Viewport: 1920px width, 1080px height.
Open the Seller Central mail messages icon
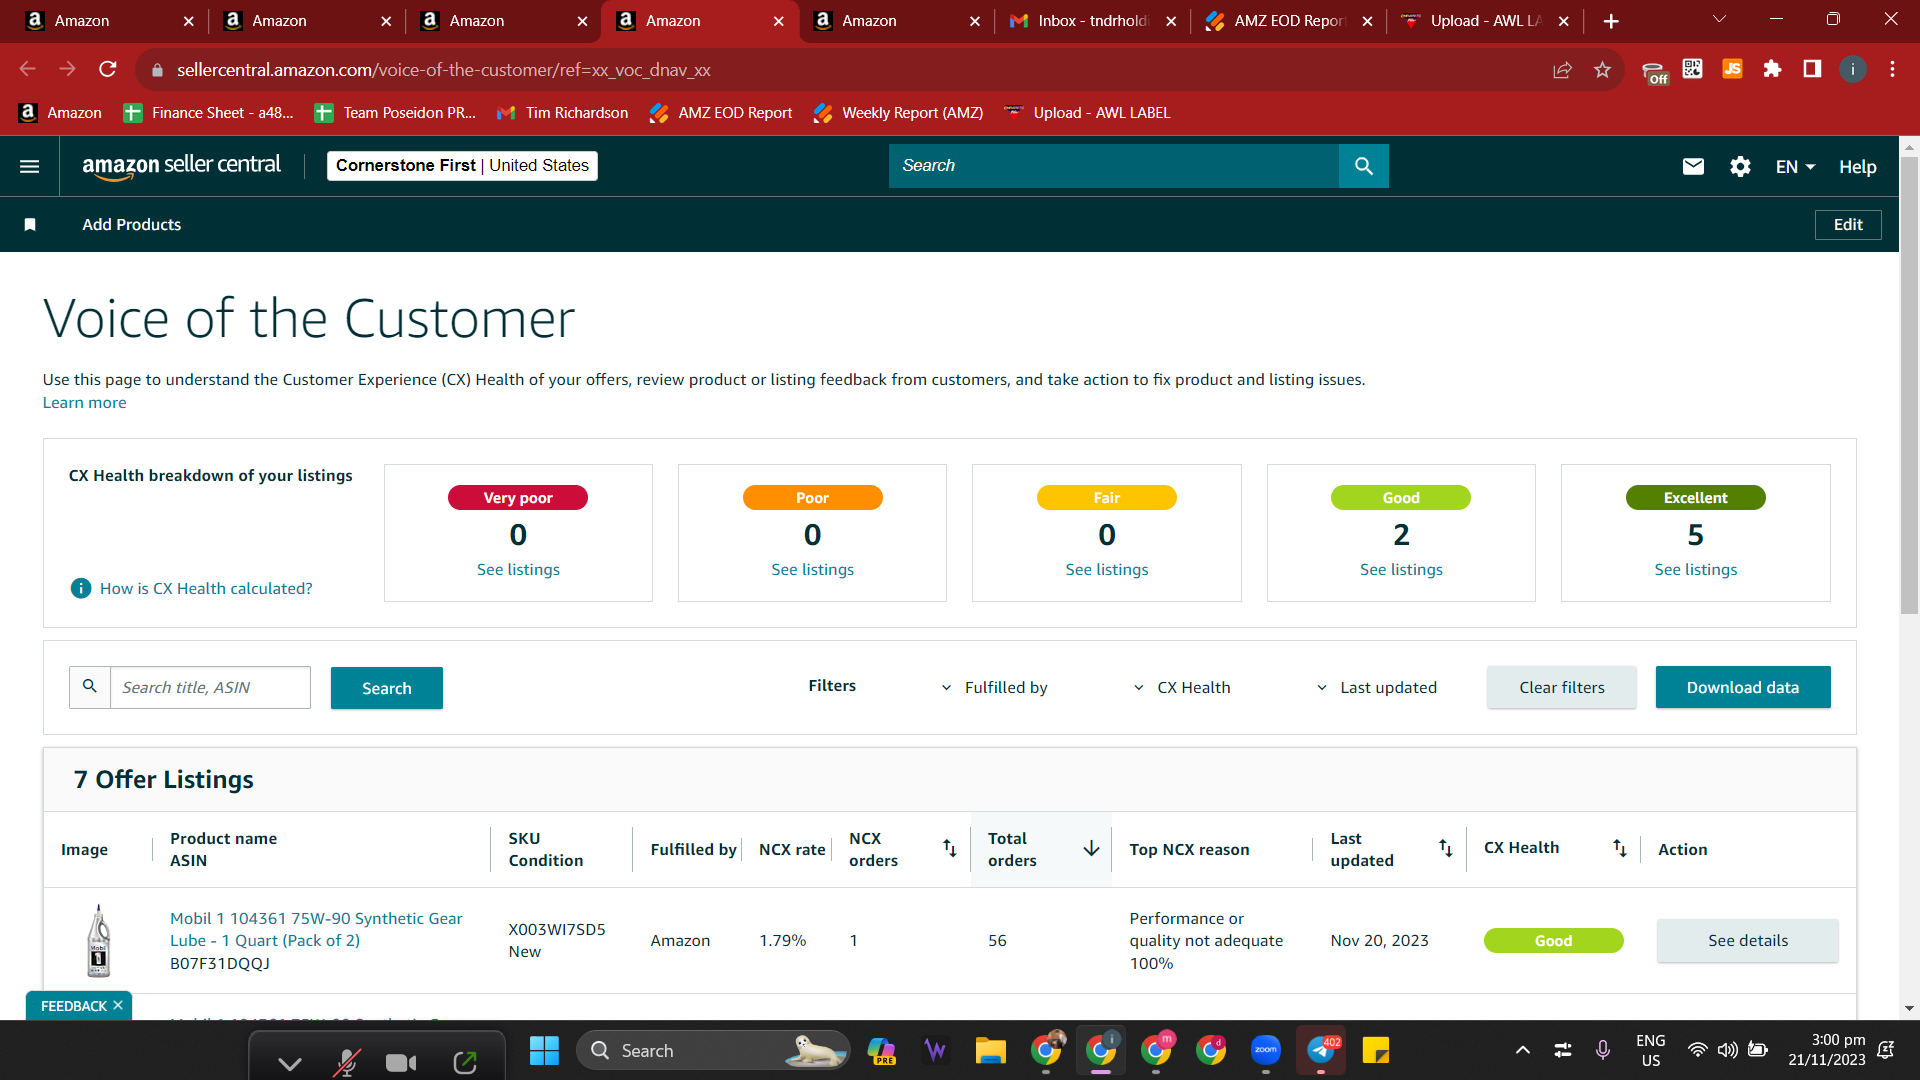(x=1693, y=166)
